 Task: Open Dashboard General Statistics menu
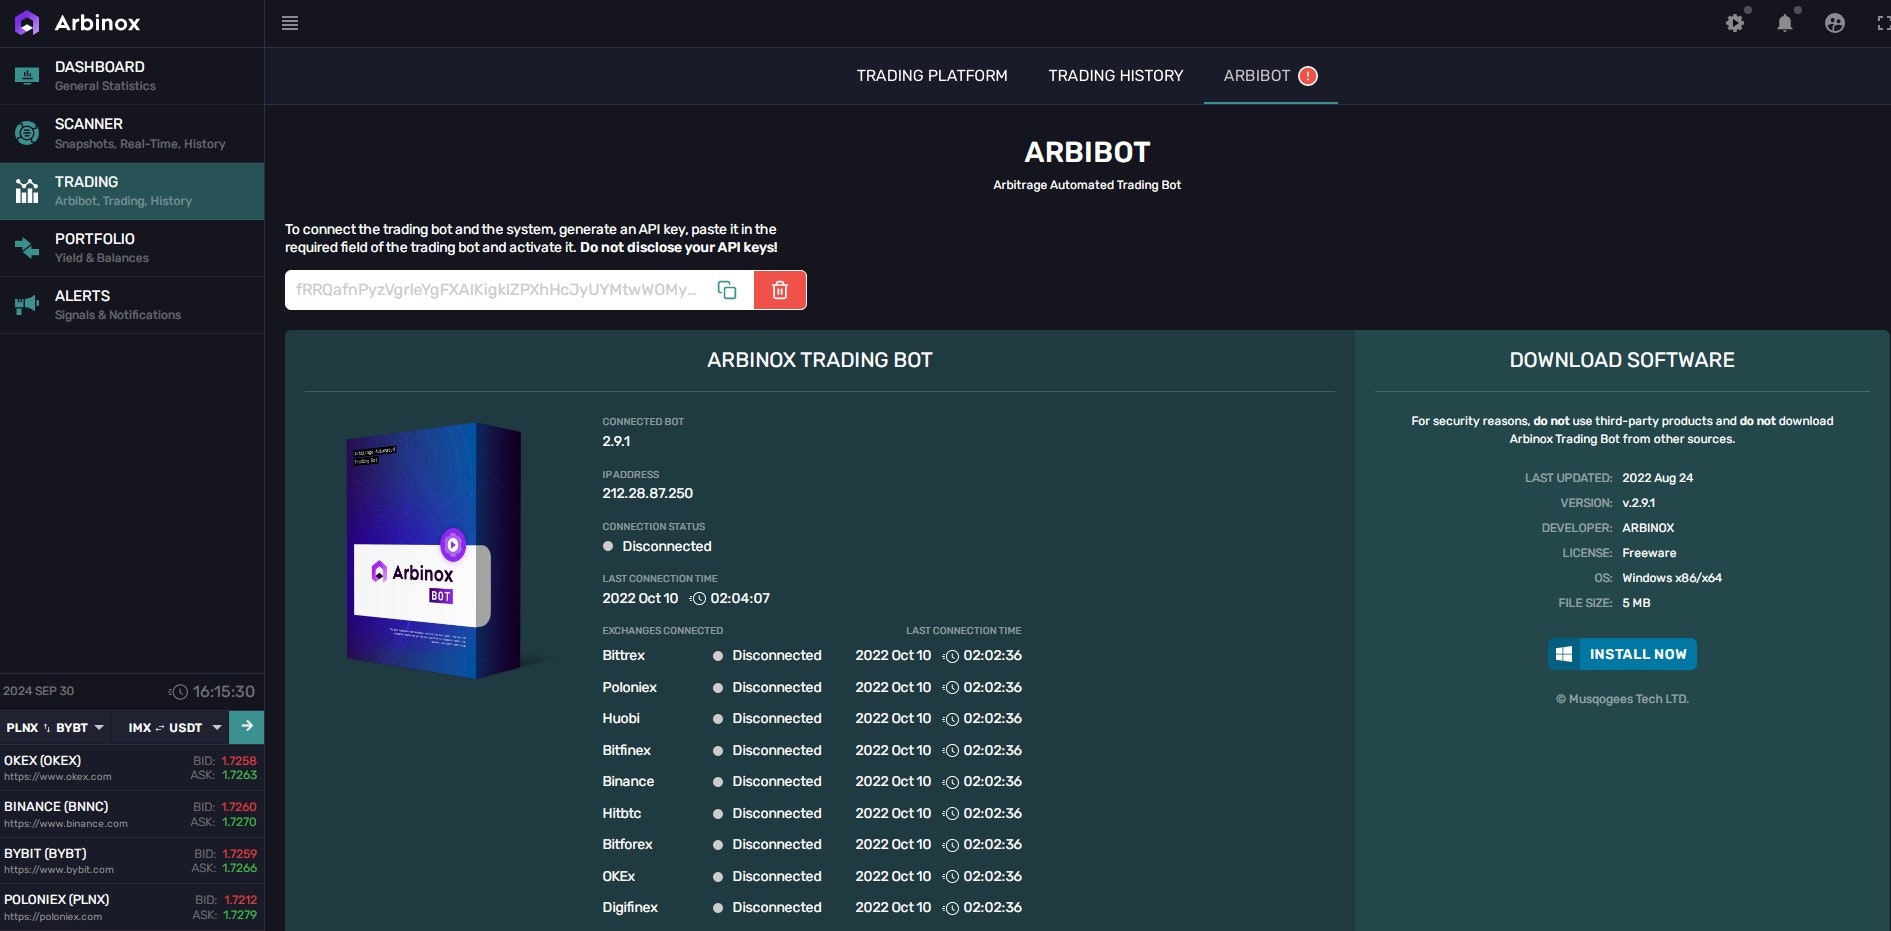click(x=132, y=76)
